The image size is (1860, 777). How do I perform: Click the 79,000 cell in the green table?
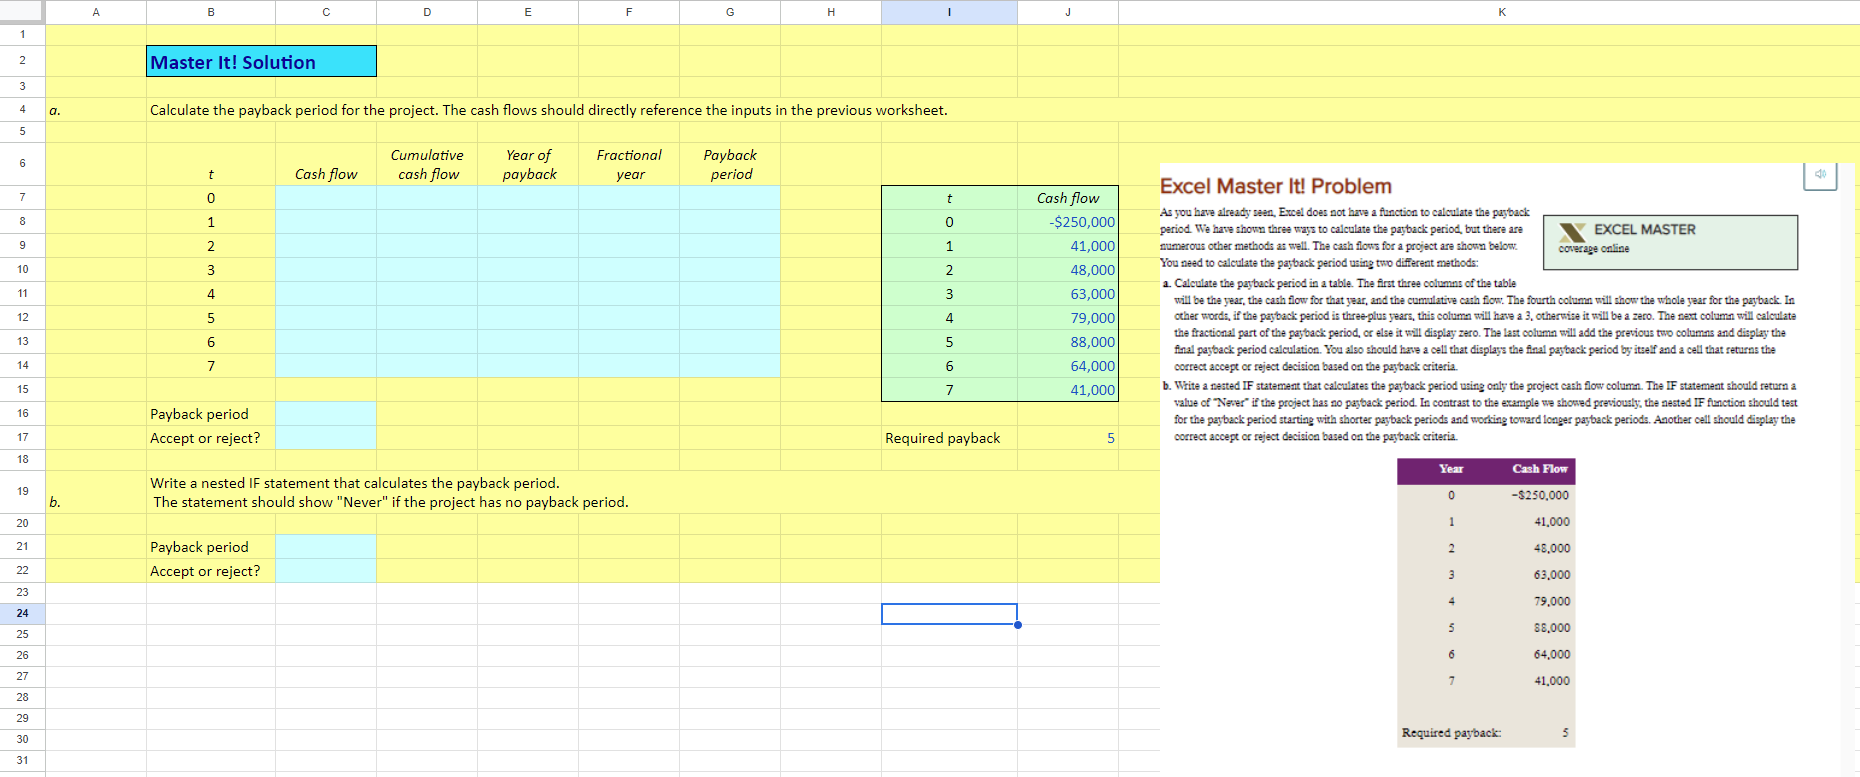(1068, 318)
